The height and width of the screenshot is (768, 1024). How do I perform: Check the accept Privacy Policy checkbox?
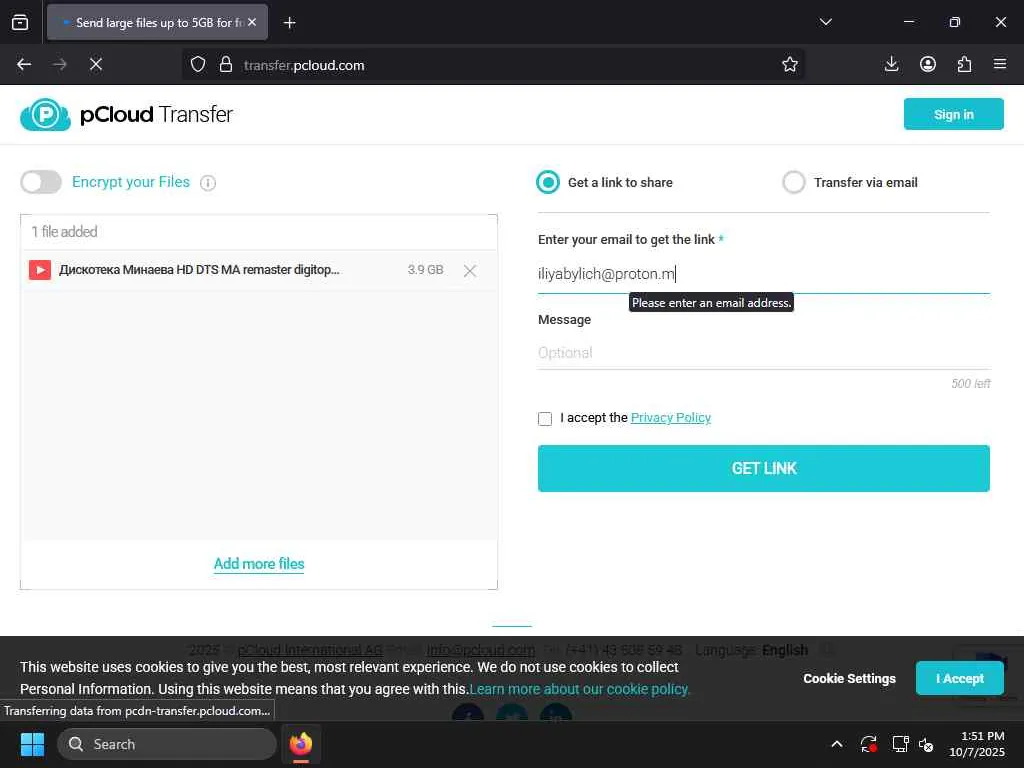tap(545, 419)
